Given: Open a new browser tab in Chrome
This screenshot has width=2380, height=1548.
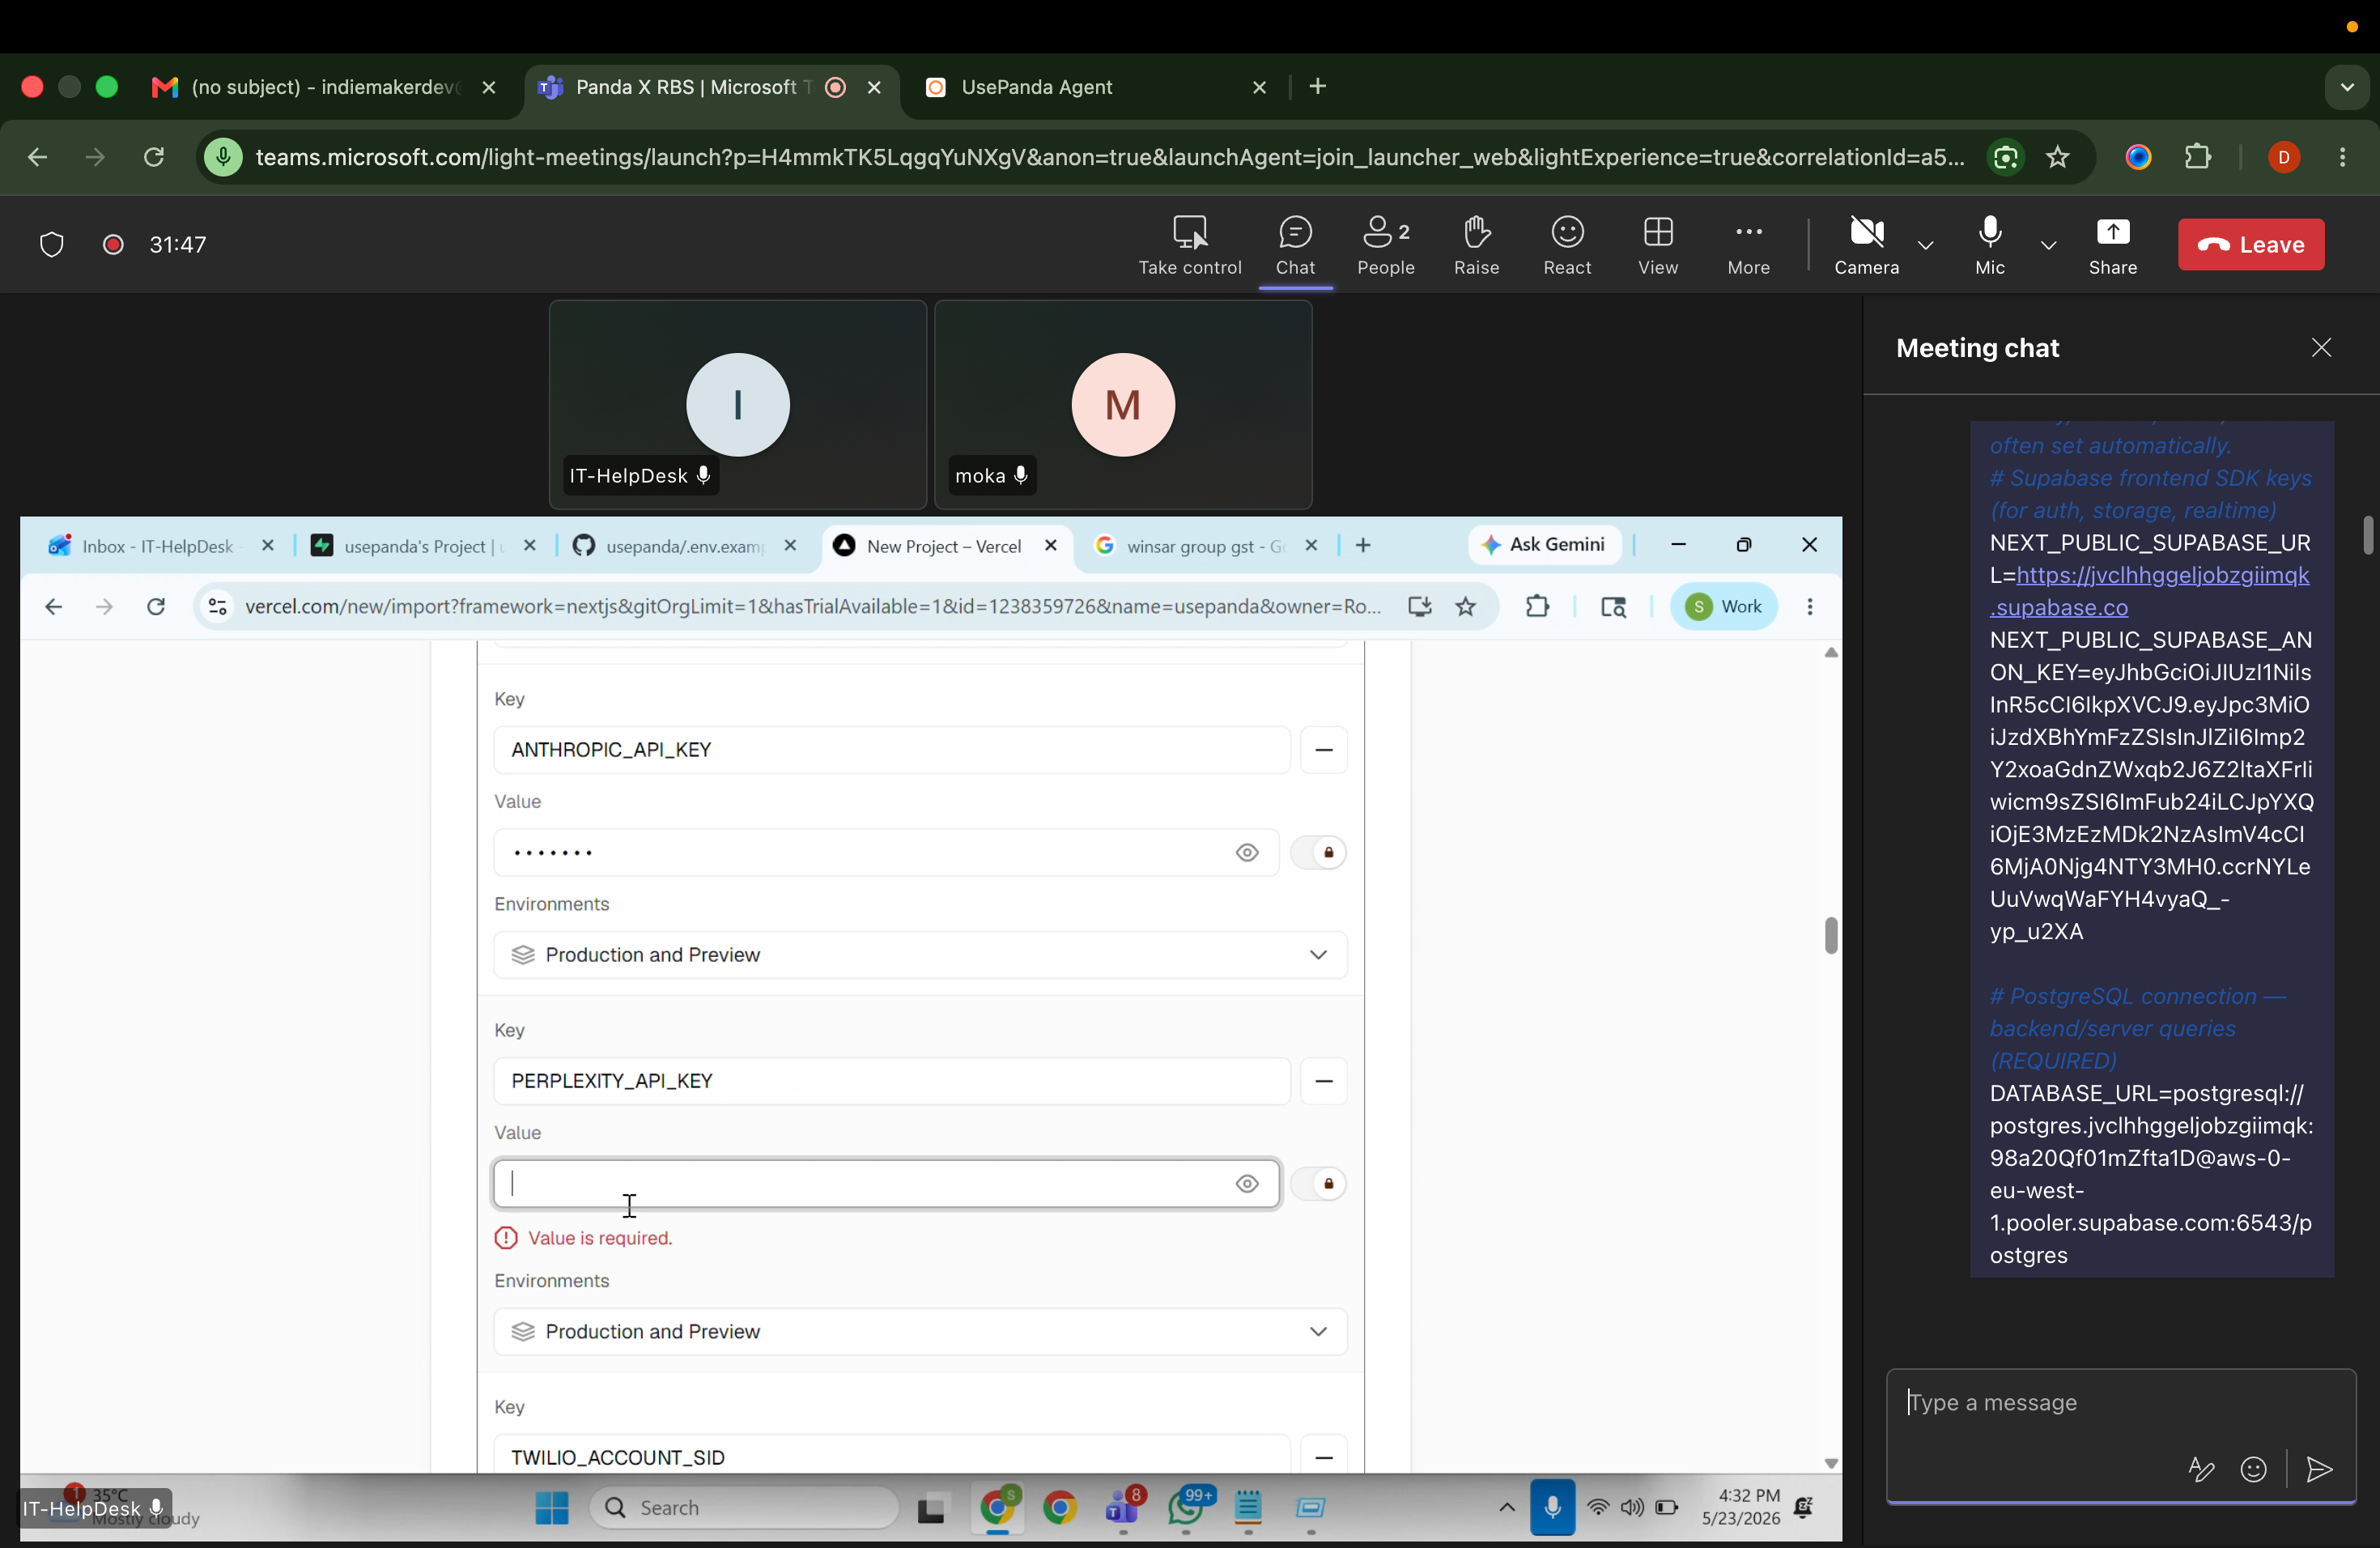Looking at the screenshot, I should [x=1317, y=87].
